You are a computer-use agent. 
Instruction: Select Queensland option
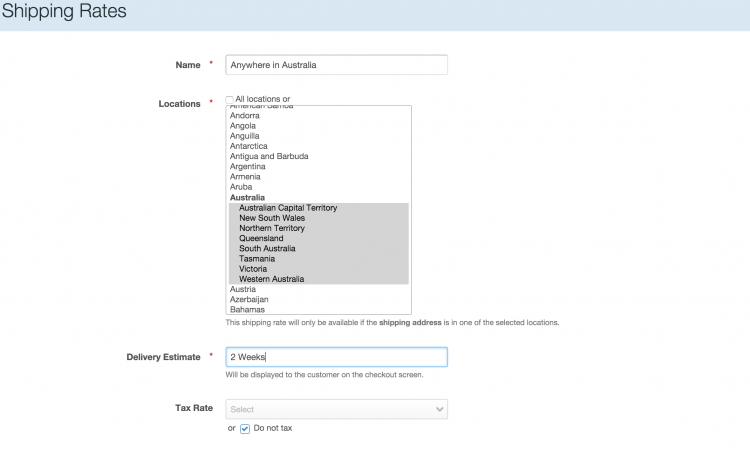319,238
